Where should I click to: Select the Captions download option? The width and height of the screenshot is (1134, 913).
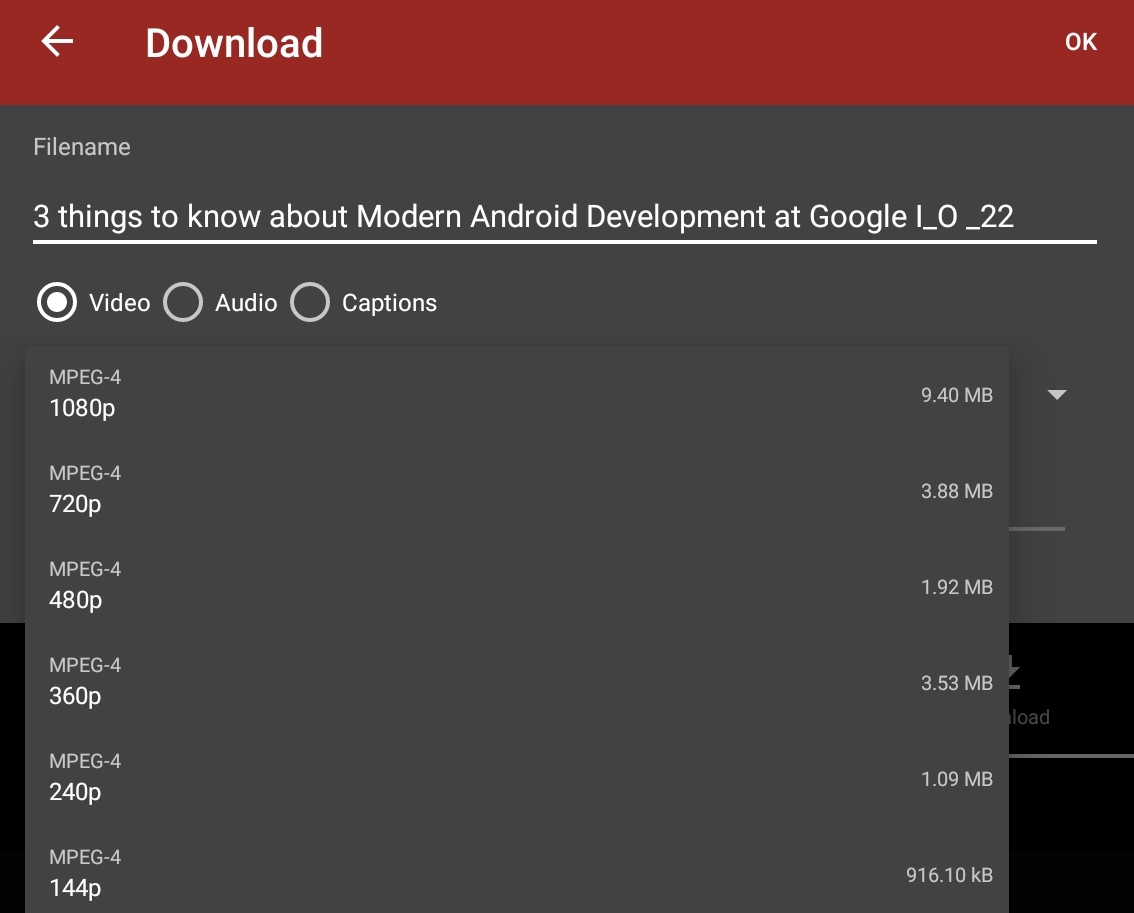click(310, 302)
